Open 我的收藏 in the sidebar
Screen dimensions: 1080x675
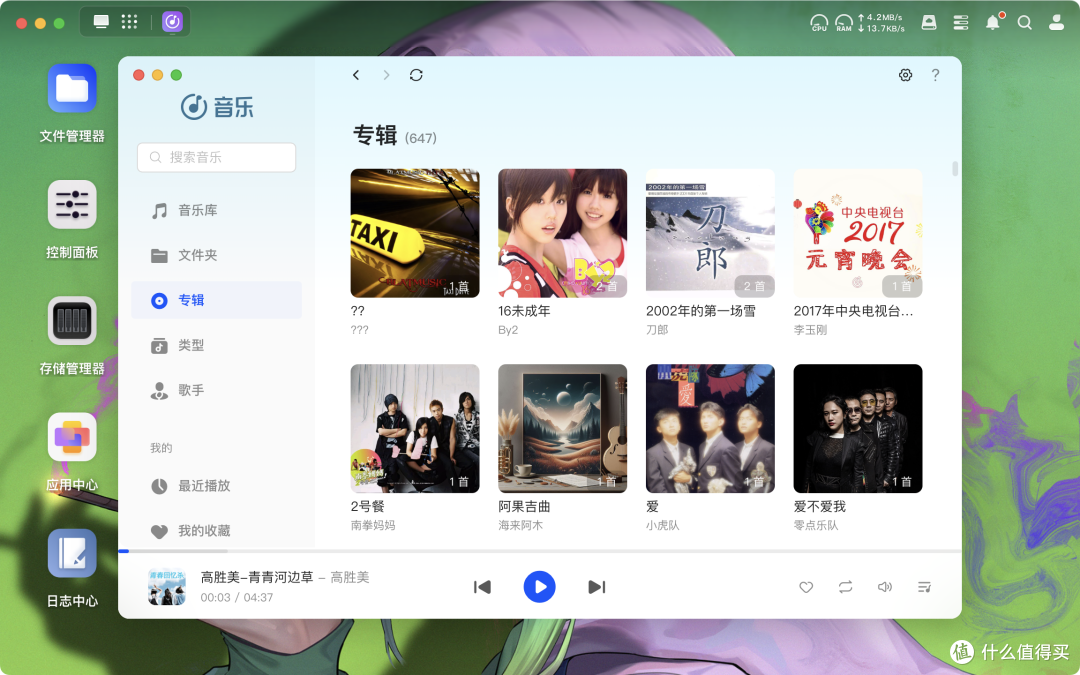tap(216, 530)
